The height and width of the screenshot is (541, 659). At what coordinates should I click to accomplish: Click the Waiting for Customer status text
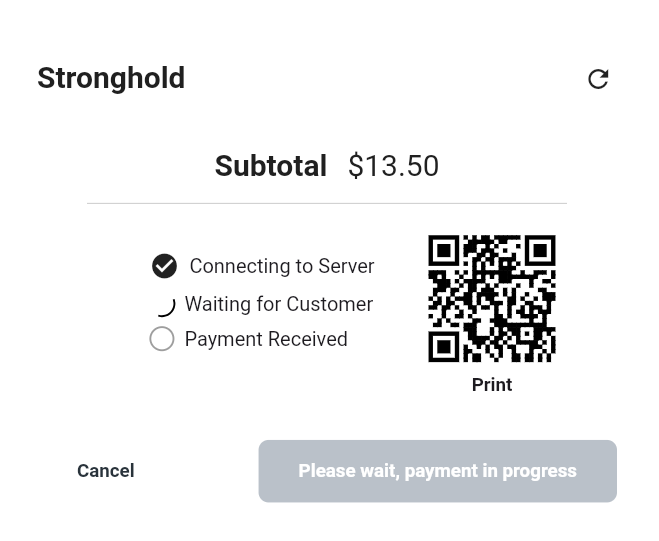click(278, 304)
